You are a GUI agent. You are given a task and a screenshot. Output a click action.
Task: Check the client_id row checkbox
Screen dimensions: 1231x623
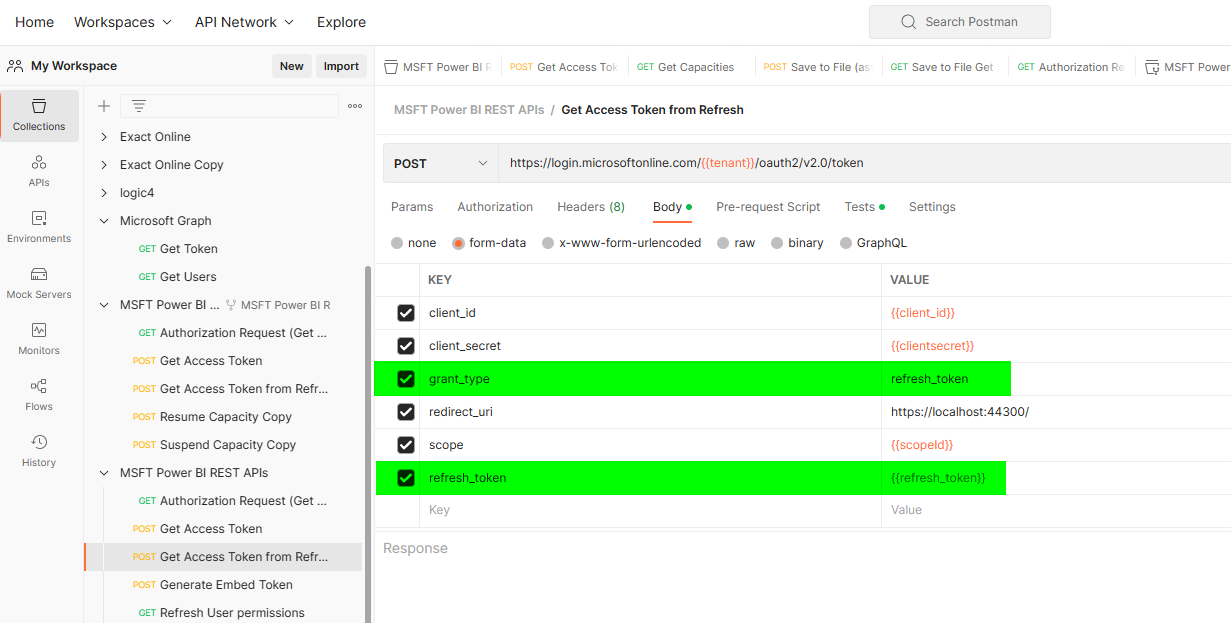point(406,313)
